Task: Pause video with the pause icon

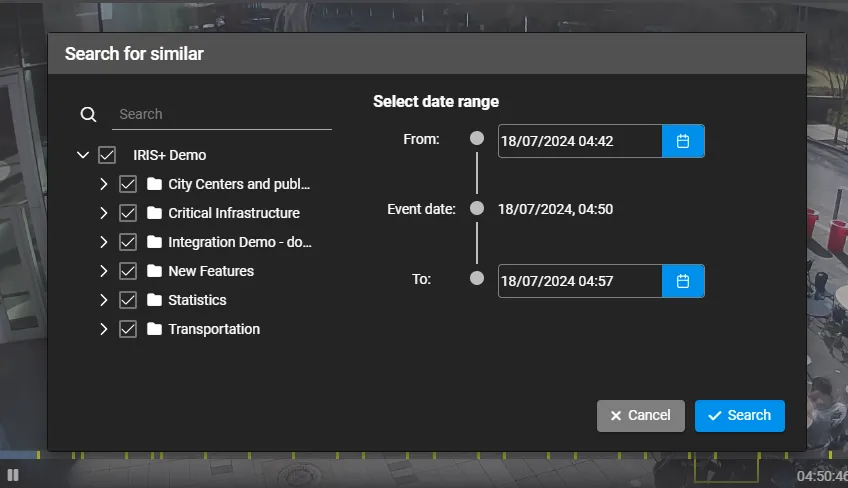Action: point(13,475)
